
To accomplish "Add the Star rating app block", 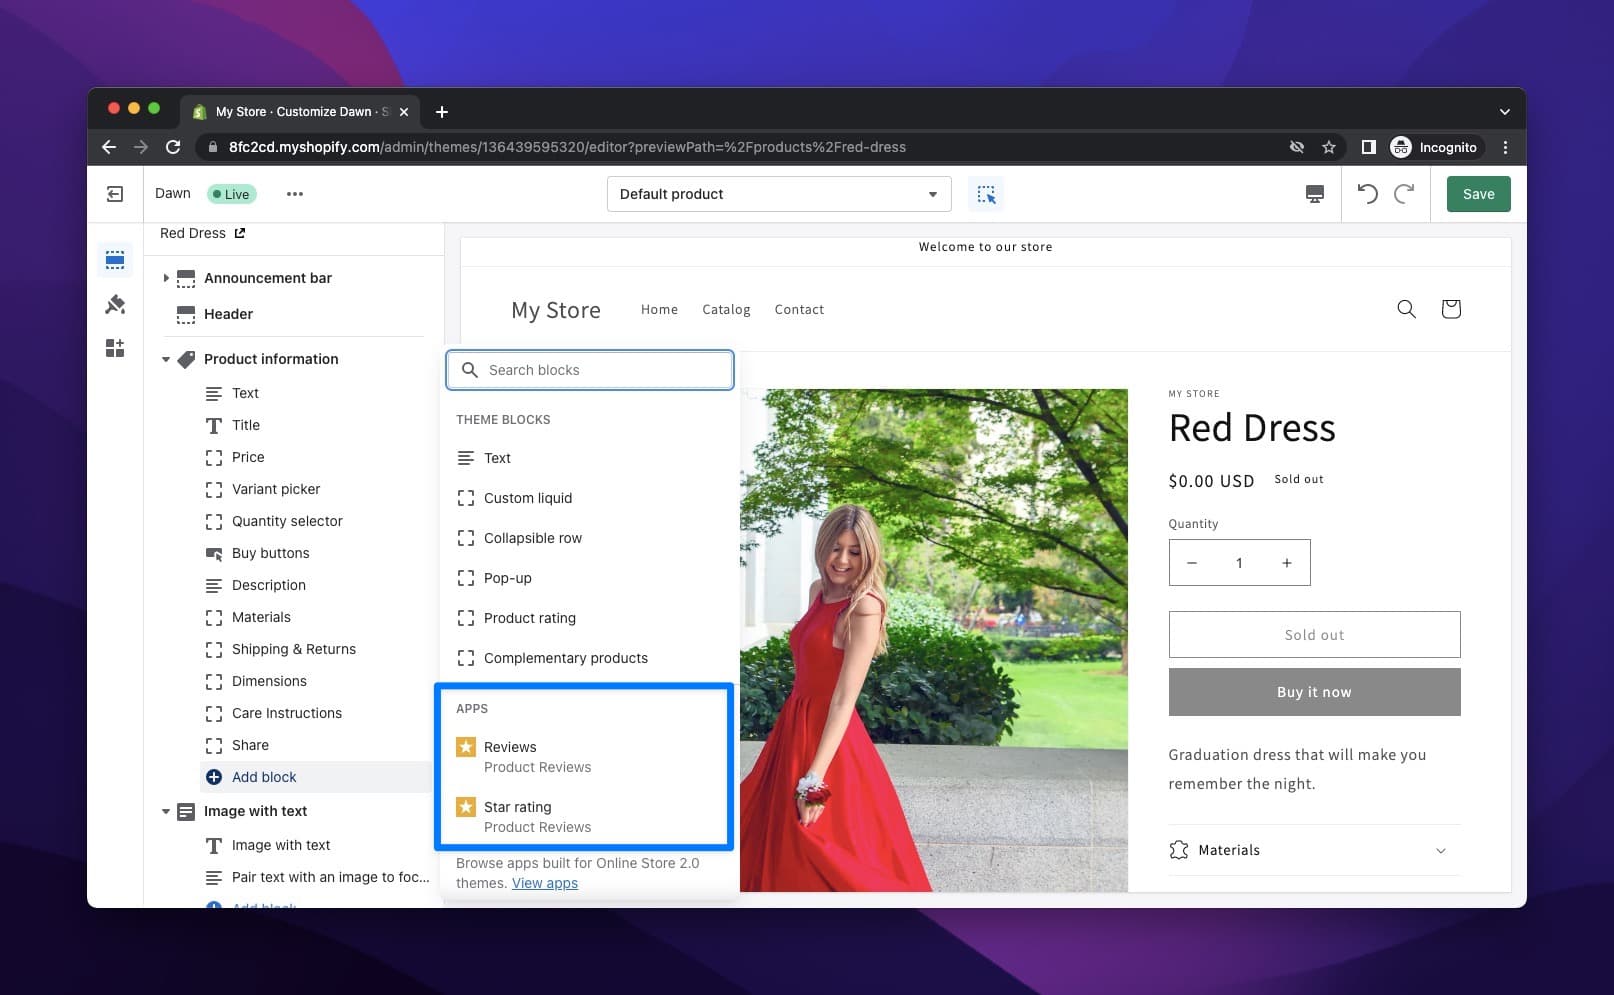I will point(588,817).
